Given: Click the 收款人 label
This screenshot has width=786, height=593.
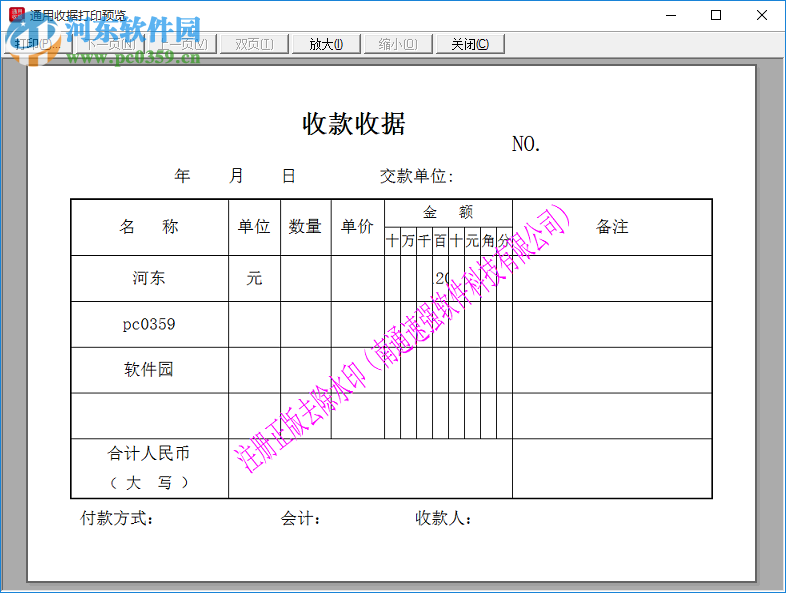Looking at the screenshot, I should [x=443, y=518].
